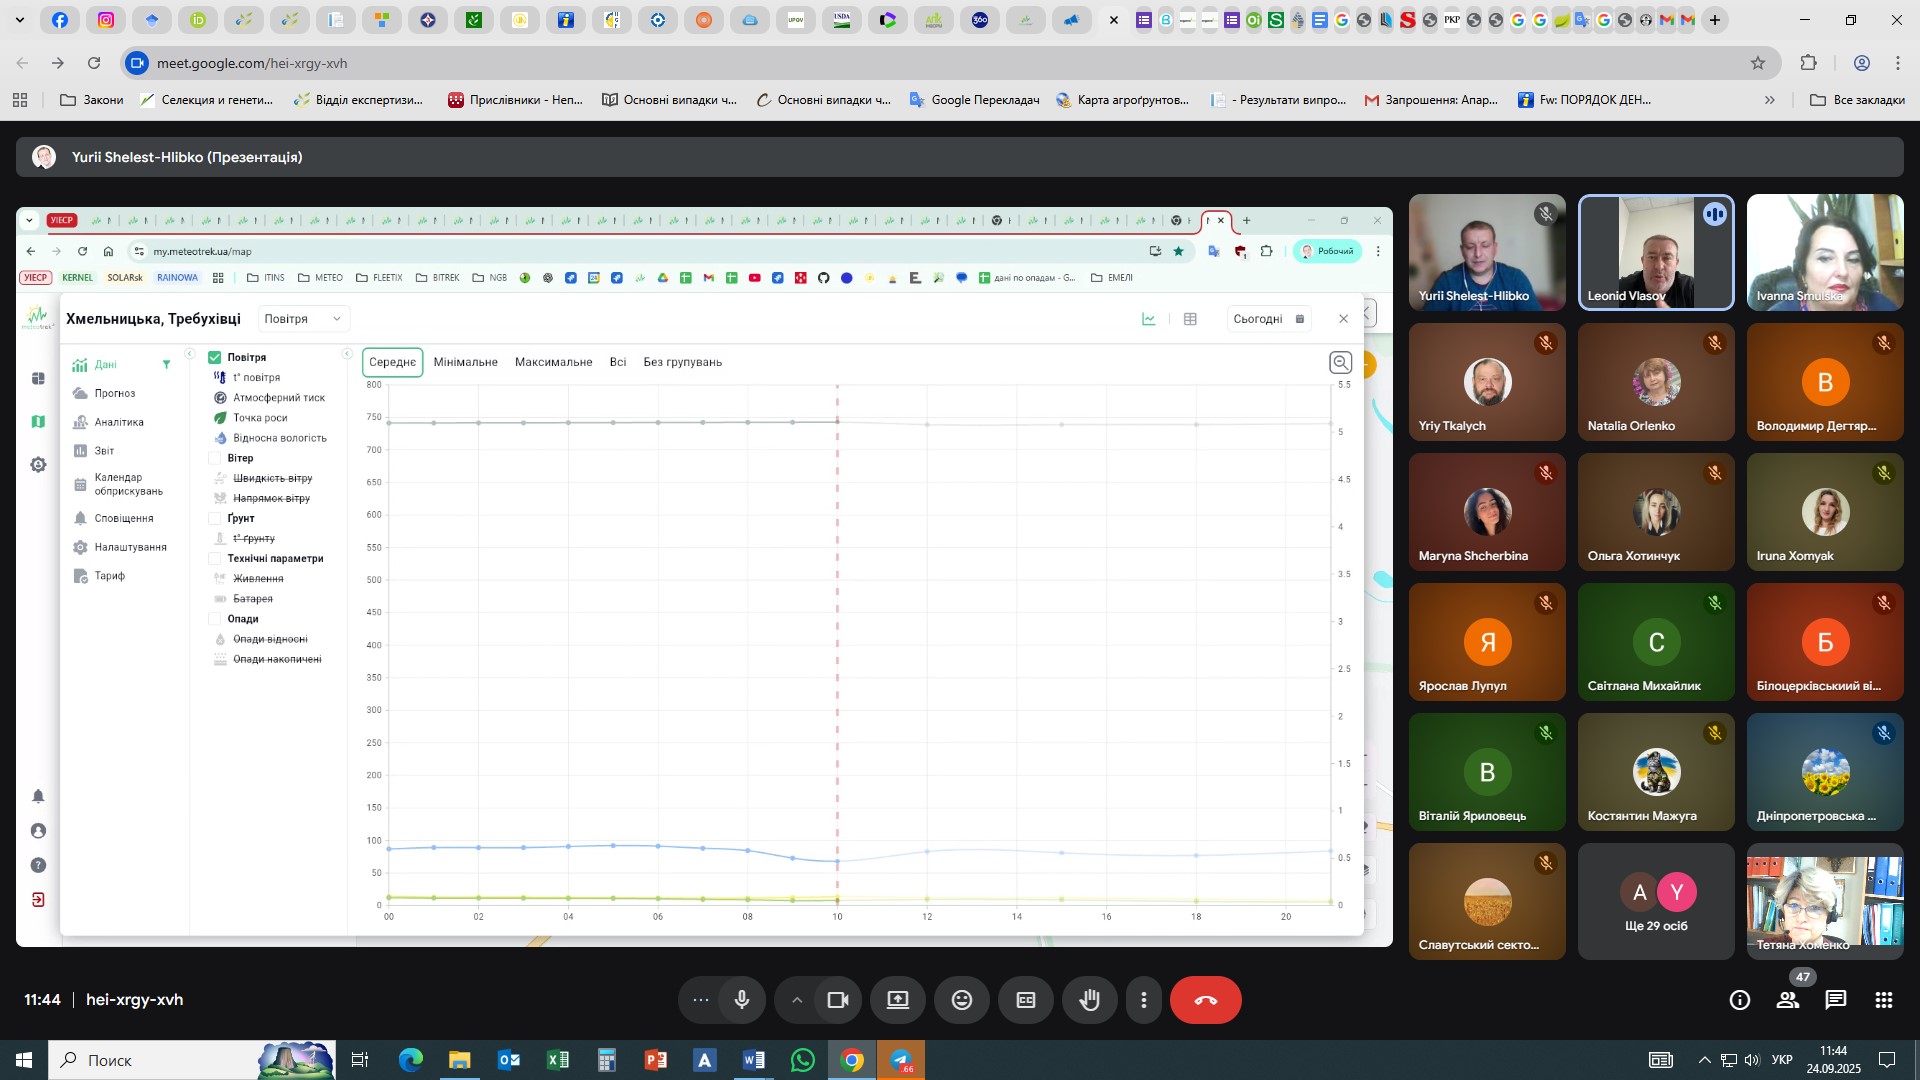Open the Meet activities grid icon

pyautogui.click(x=1884, y=1000)
